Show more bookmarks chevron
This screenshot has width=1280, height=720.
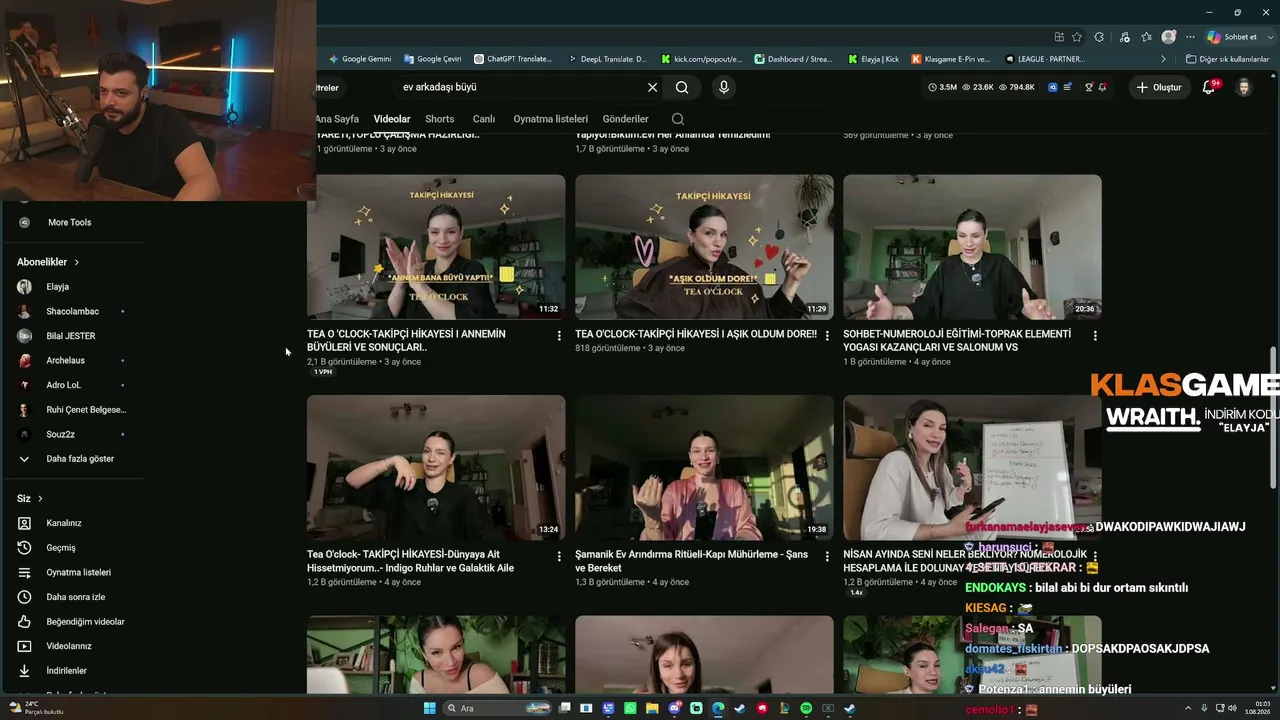[x=1163, y=59]
